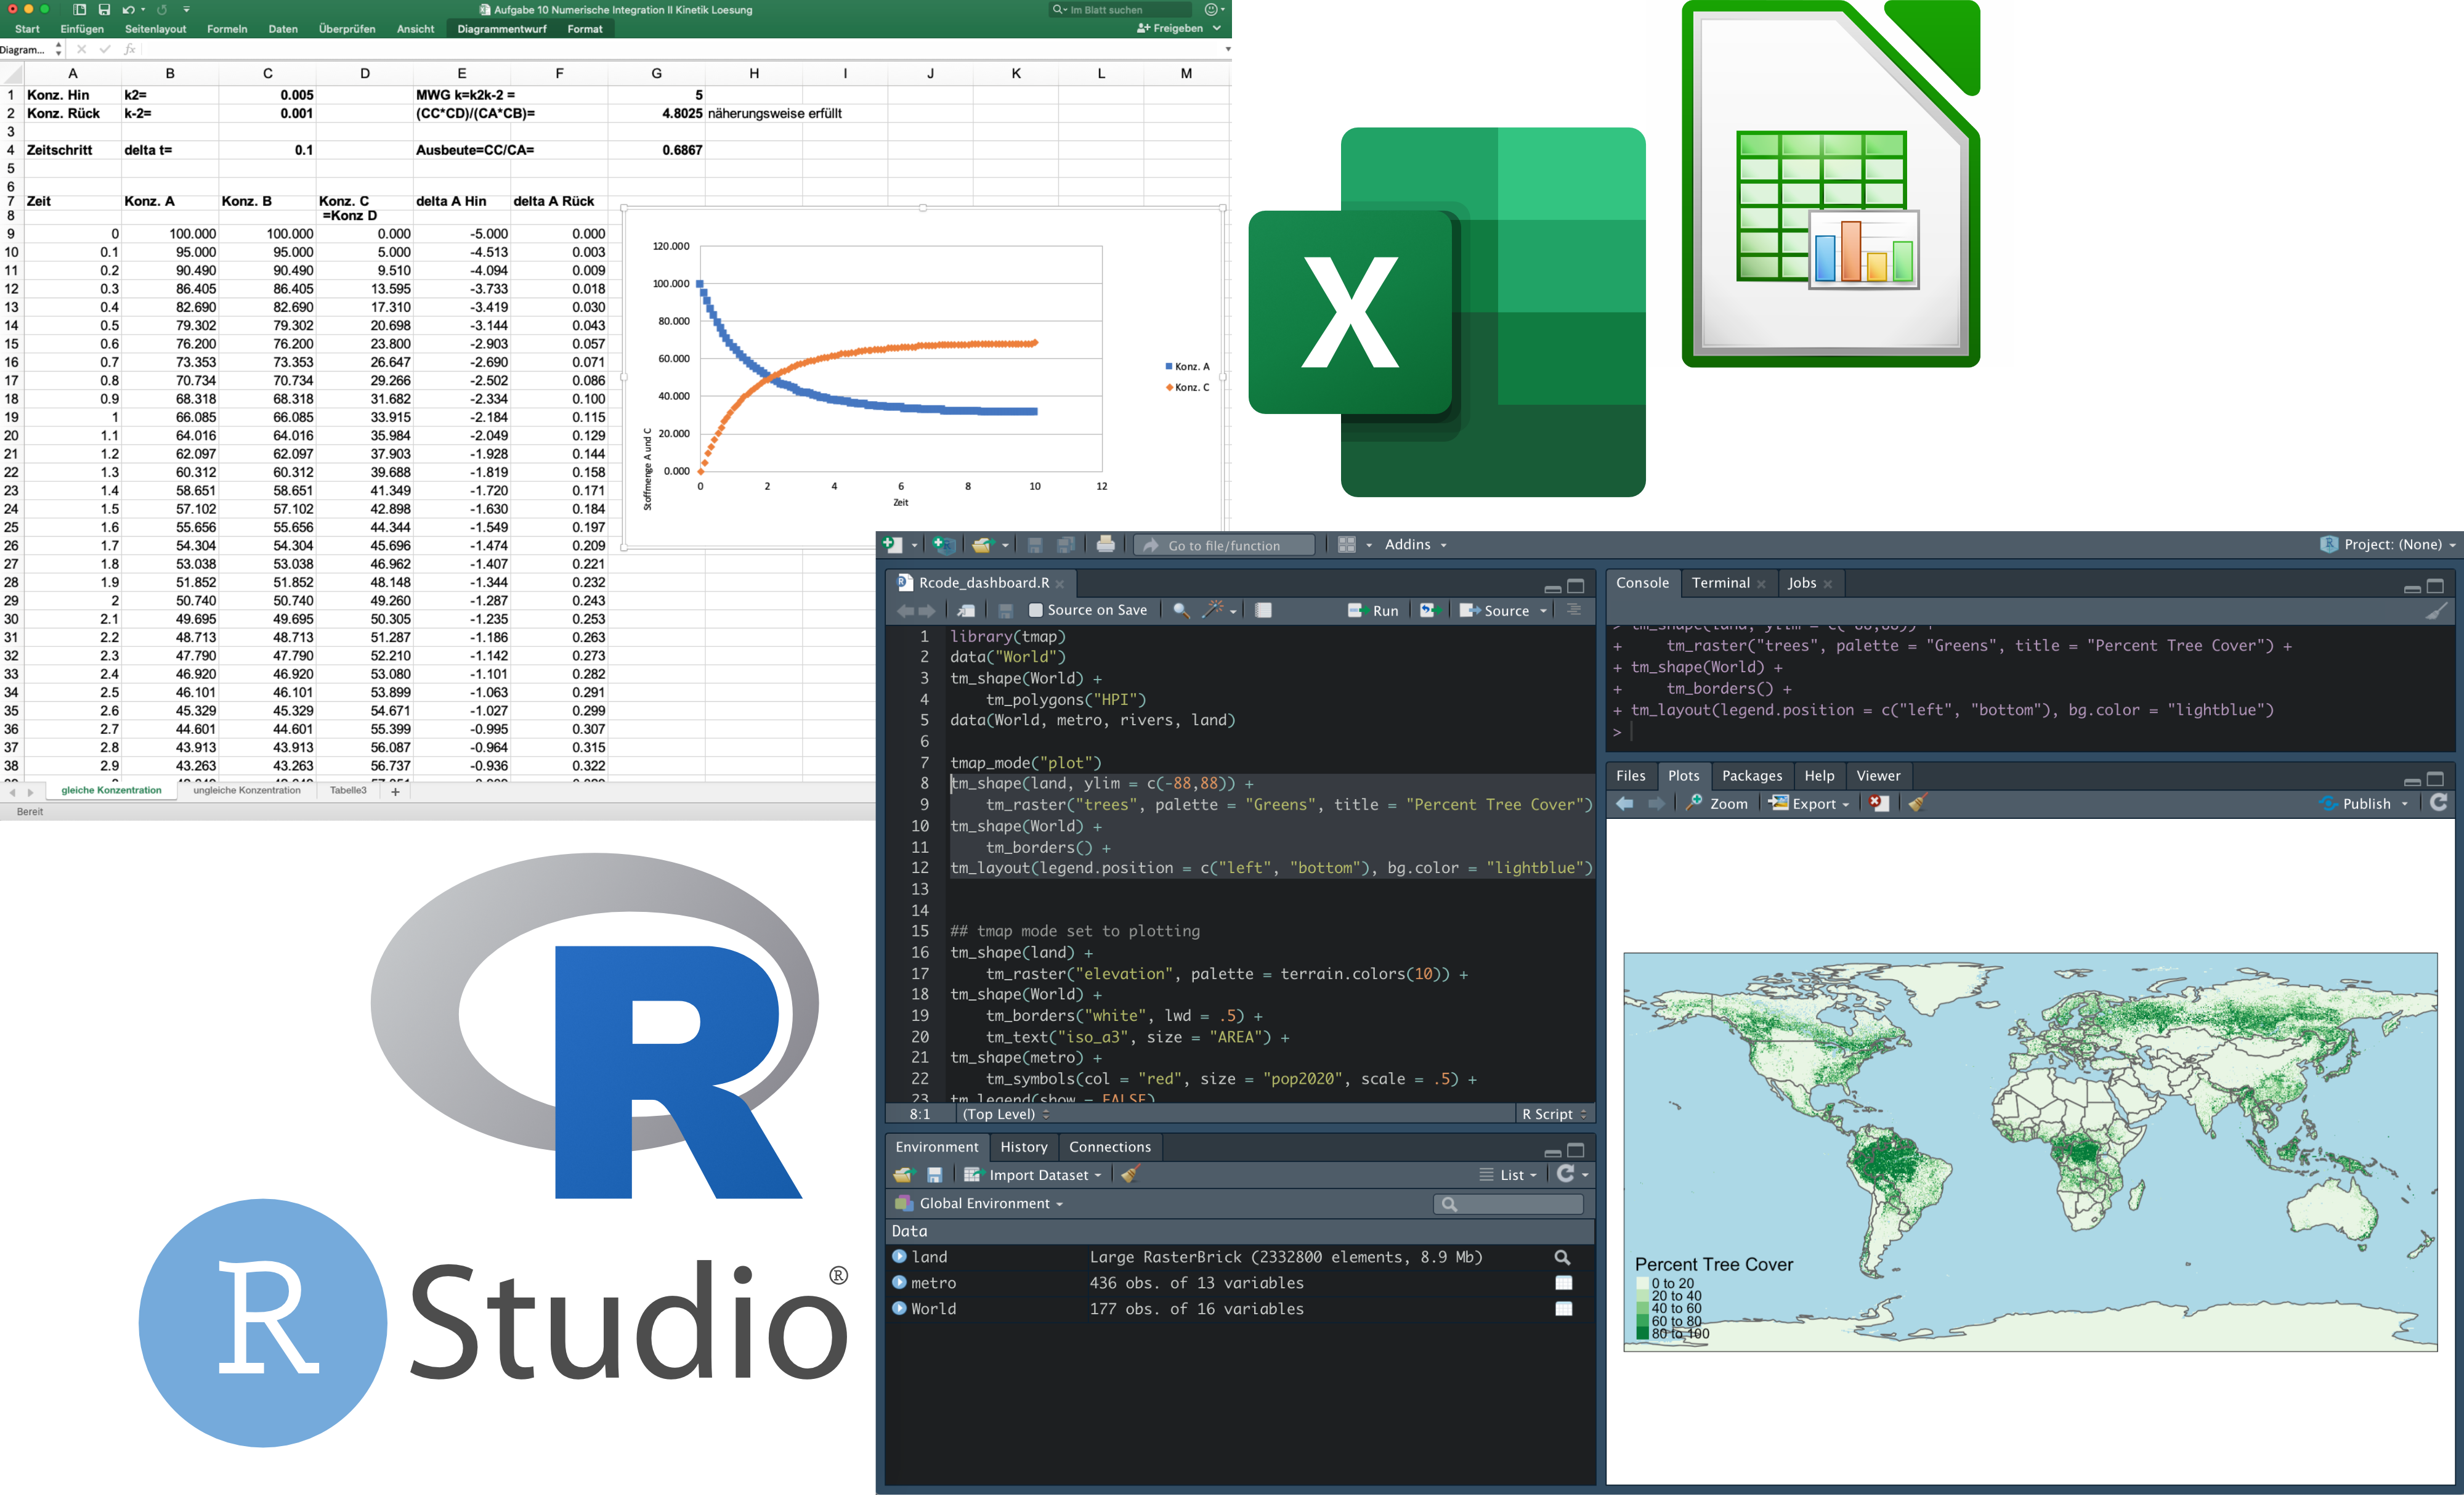Screen dimensions: 2464x1496
Task: Click the dark green 80 to 100 legend swatch
Action: tap(1643, 1333)
